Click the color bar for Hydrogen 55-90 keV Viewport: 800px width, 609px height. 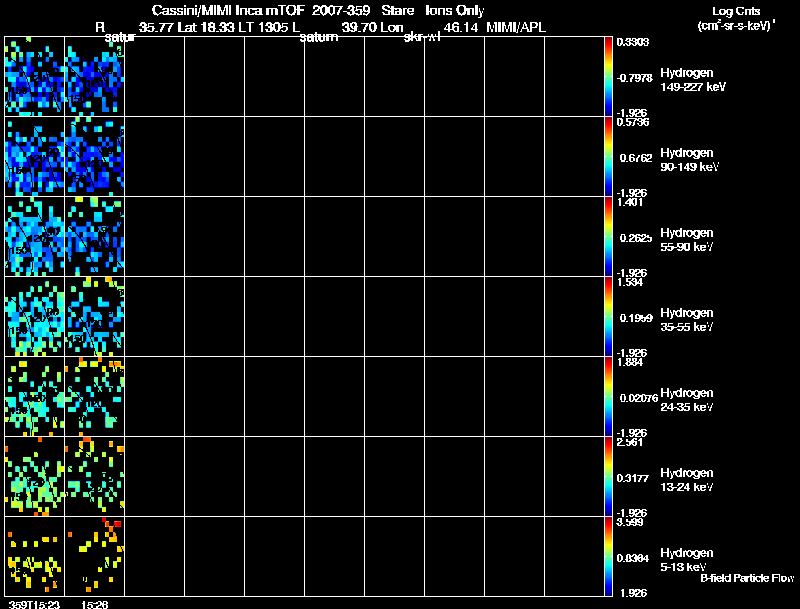pyautogui.click(x=608, y=237)
